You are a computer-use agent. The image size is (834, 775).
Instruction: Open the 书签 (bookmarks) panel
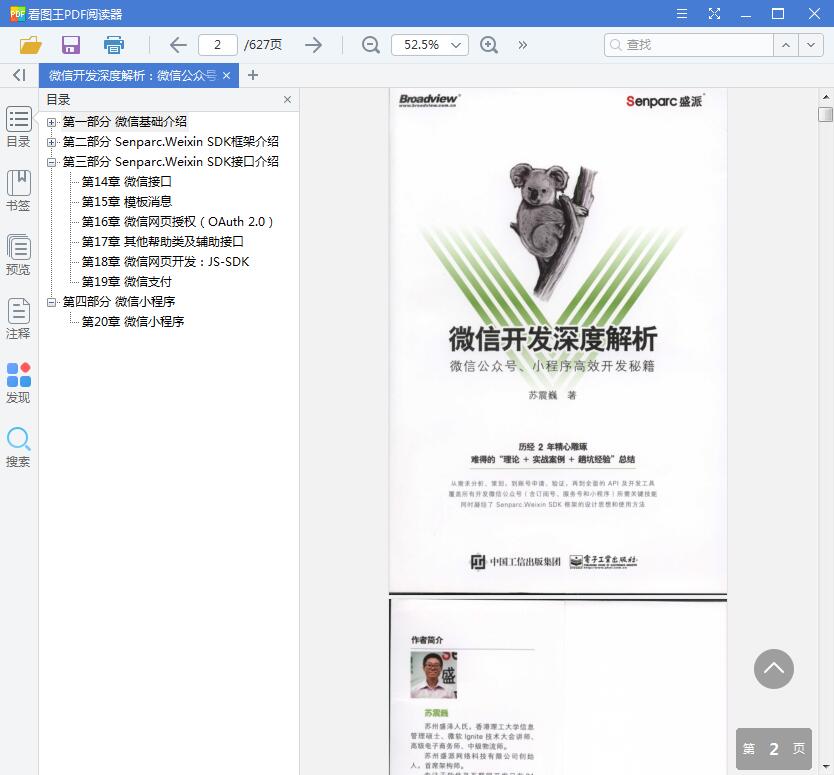coord(18,188)
